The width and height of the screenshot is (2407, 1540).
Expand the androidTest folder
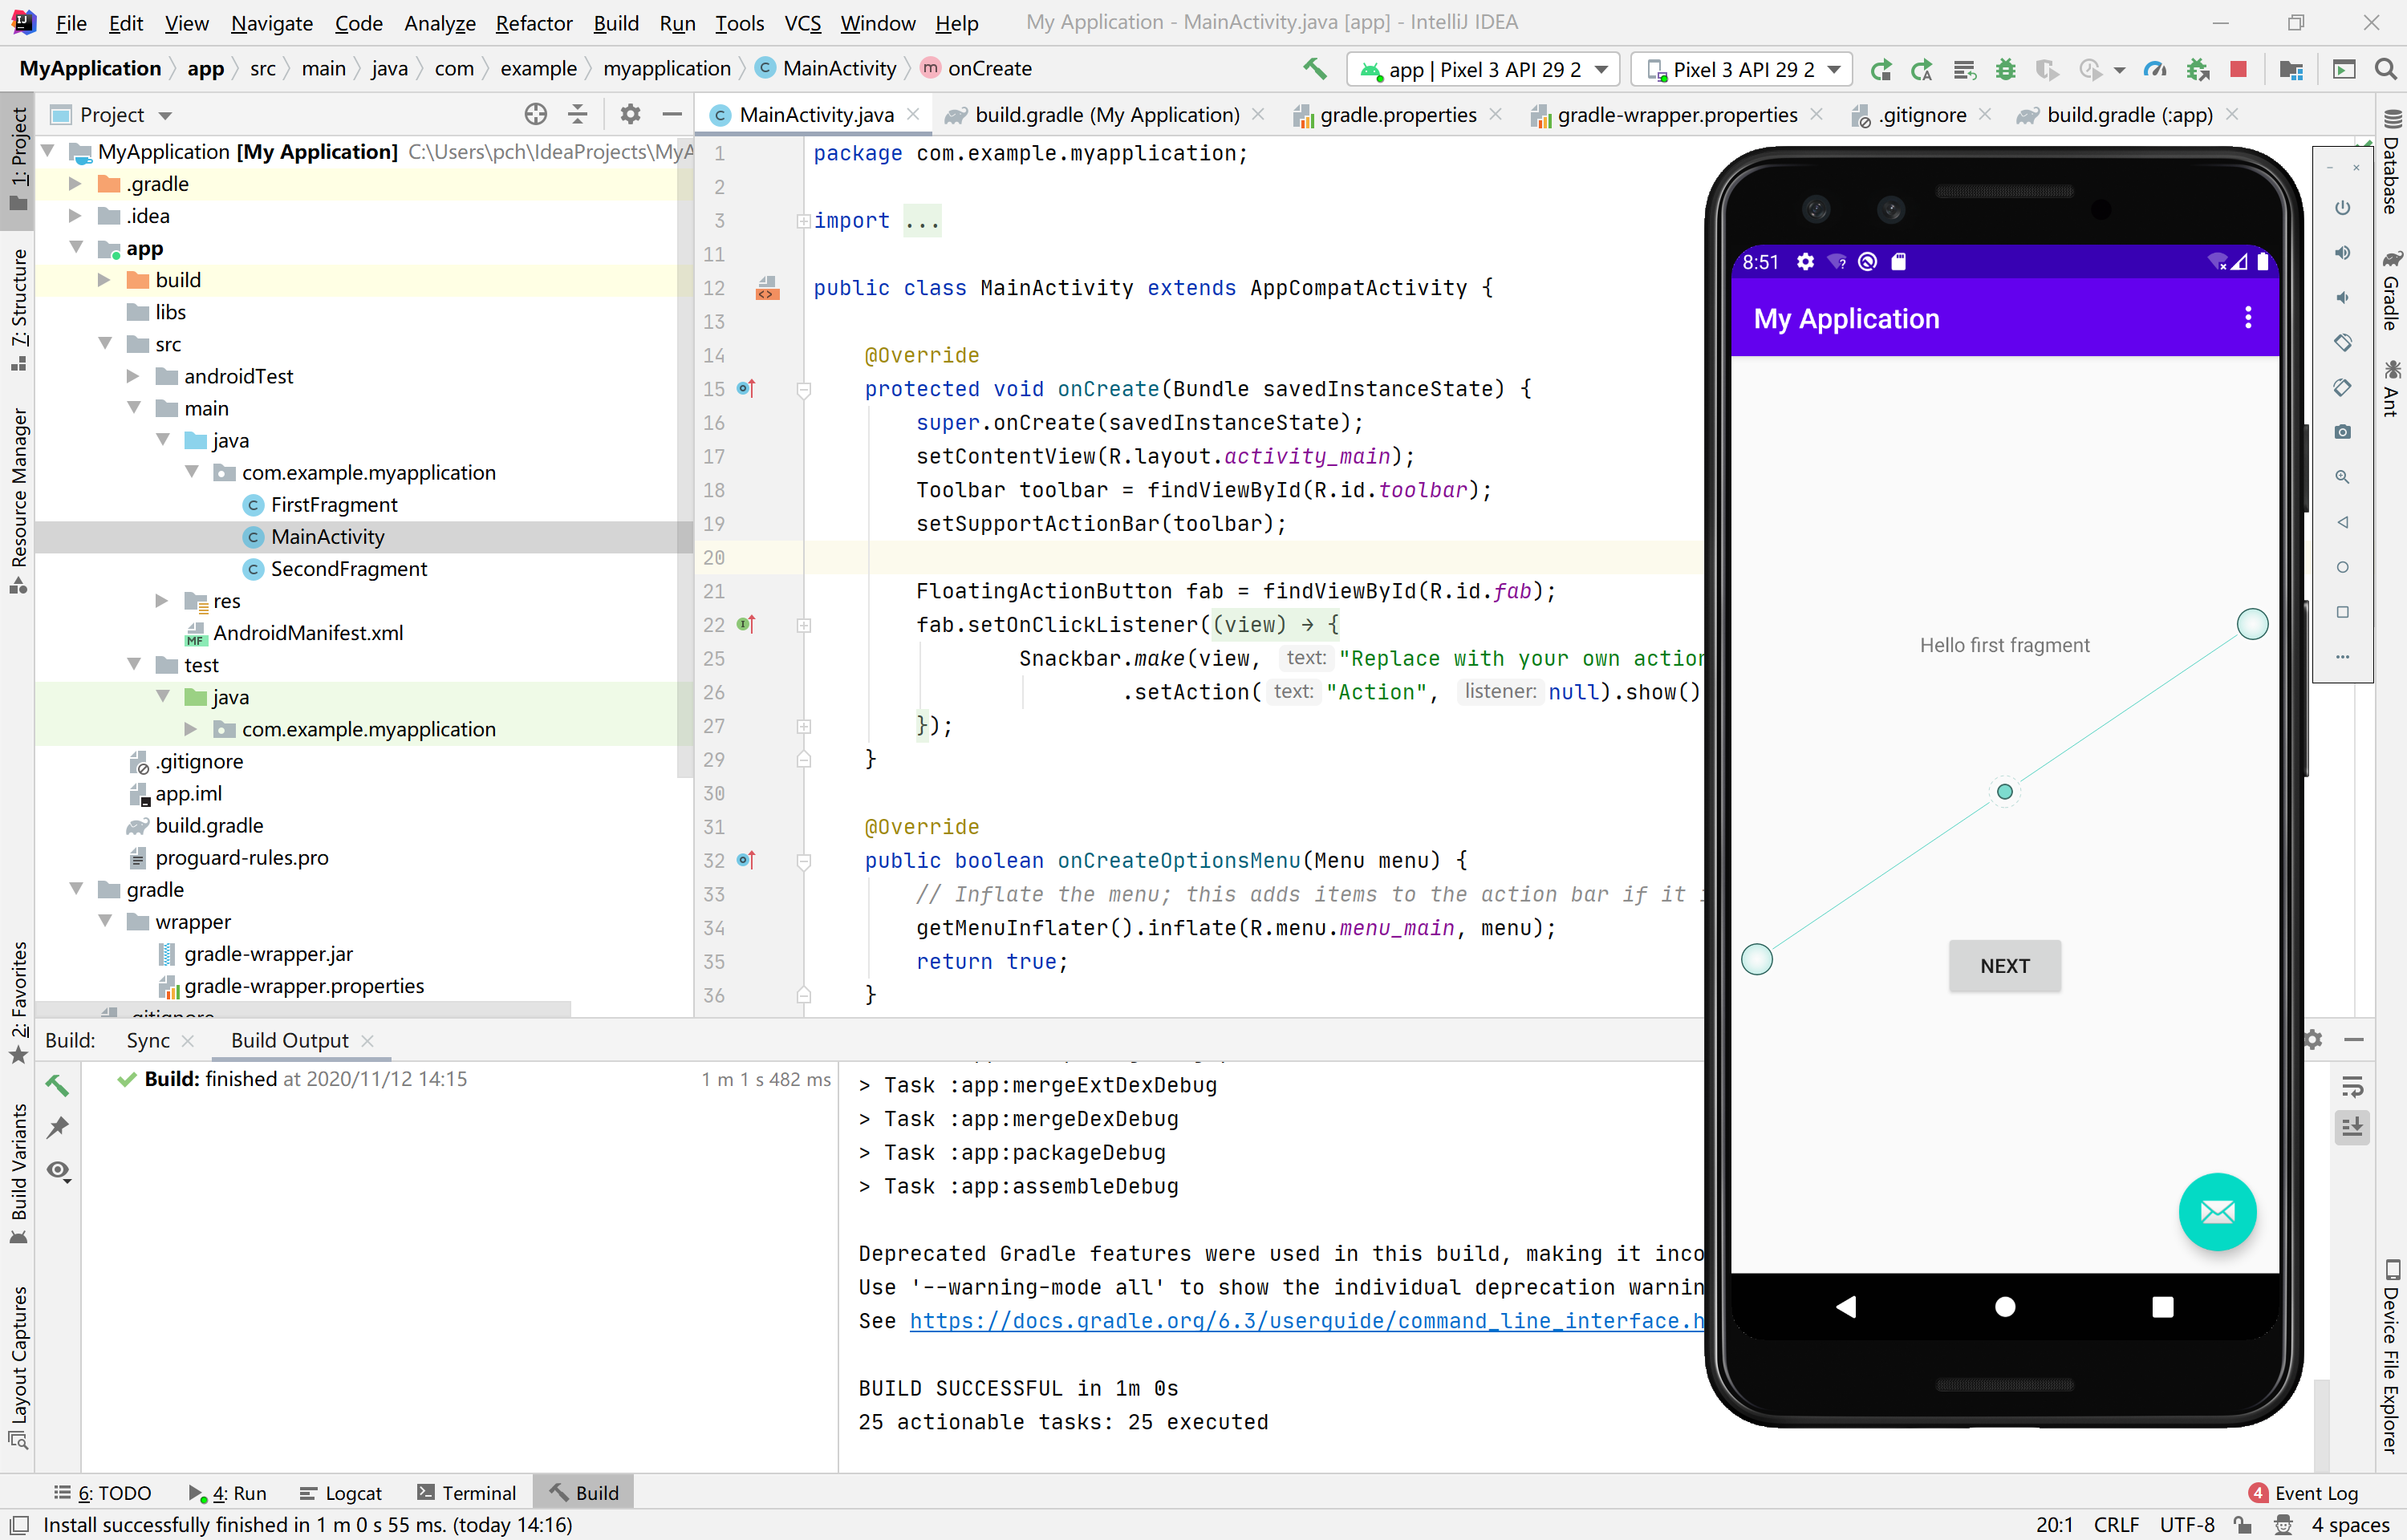(x=132, y=376)
